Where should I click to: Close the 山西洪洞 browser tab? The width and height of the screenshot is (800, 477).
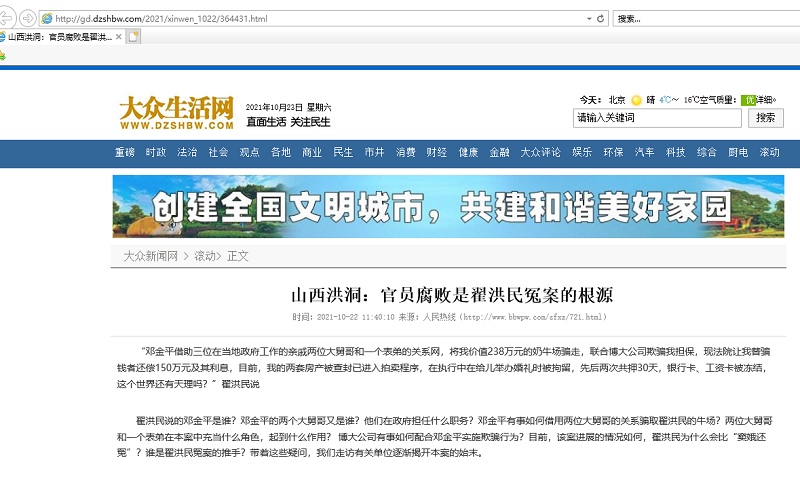(119, 37)
